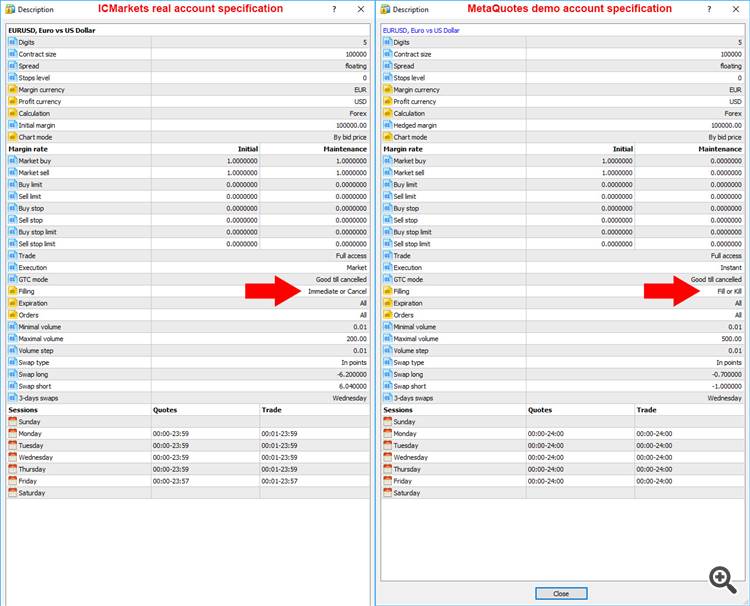Close the MetaQuotes Description window via X

pos(736,9)
